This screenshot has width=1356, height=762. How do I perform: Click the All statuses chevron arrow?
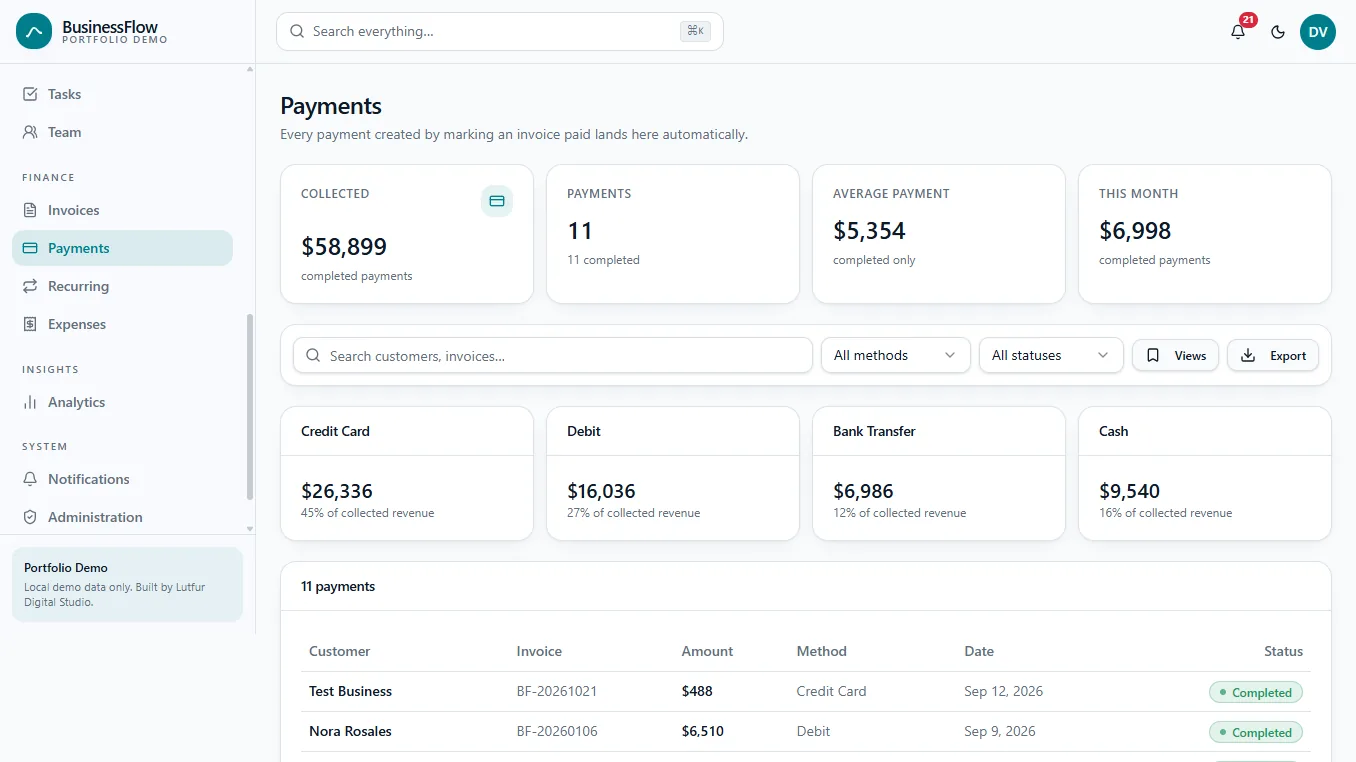[1103, 355]
